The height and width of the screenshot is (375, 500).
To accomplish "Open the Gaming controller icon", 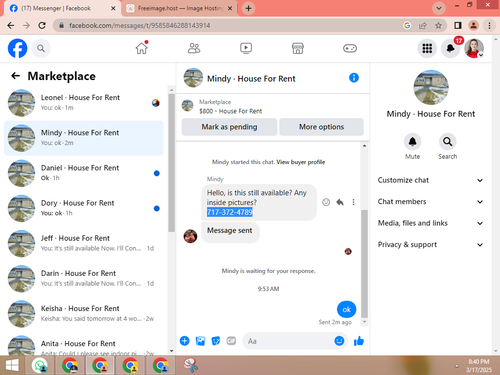I will point(350,48).
